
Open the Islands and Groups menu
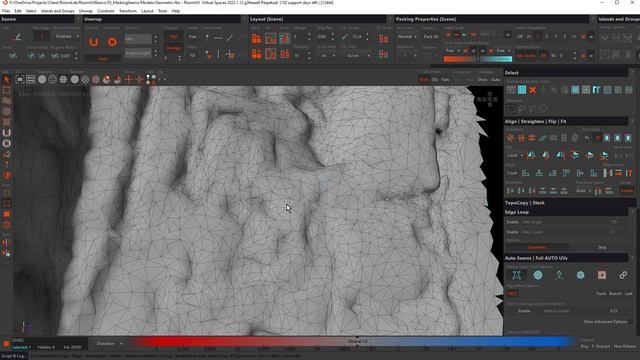(x=58, y=11)
